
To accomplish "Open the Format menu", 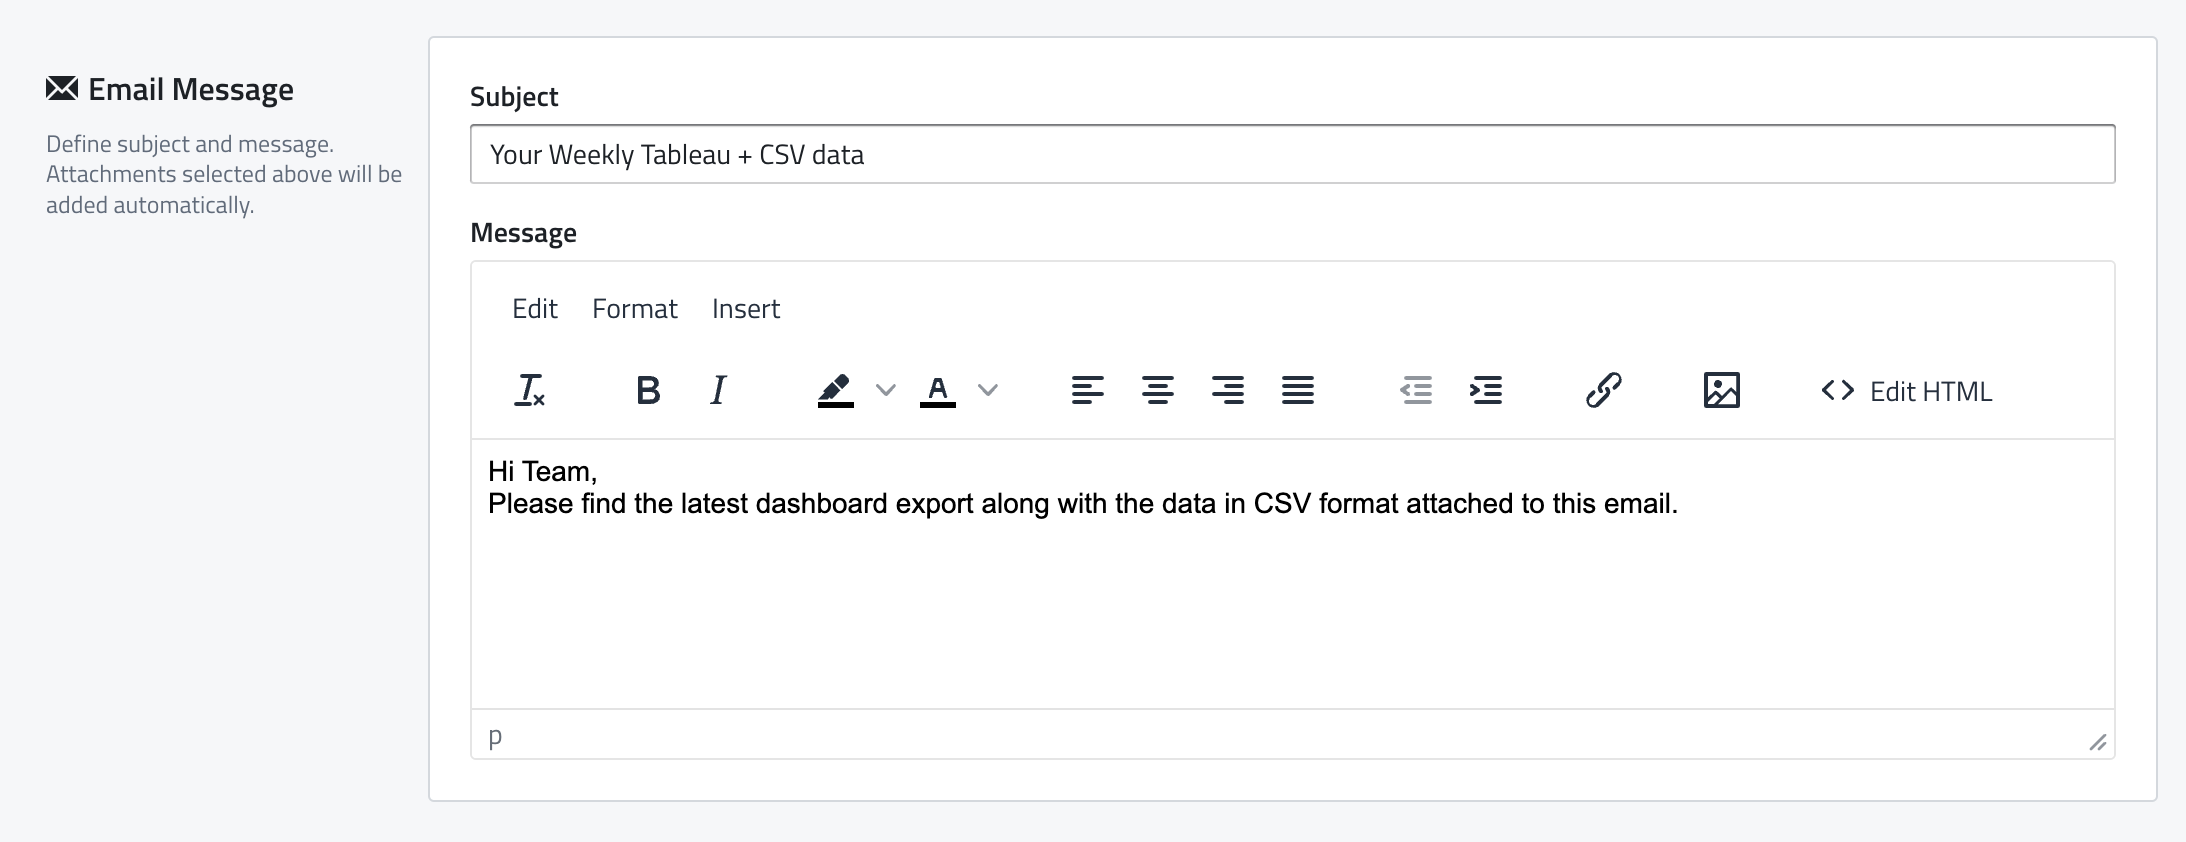I will [x=635, y=309].
